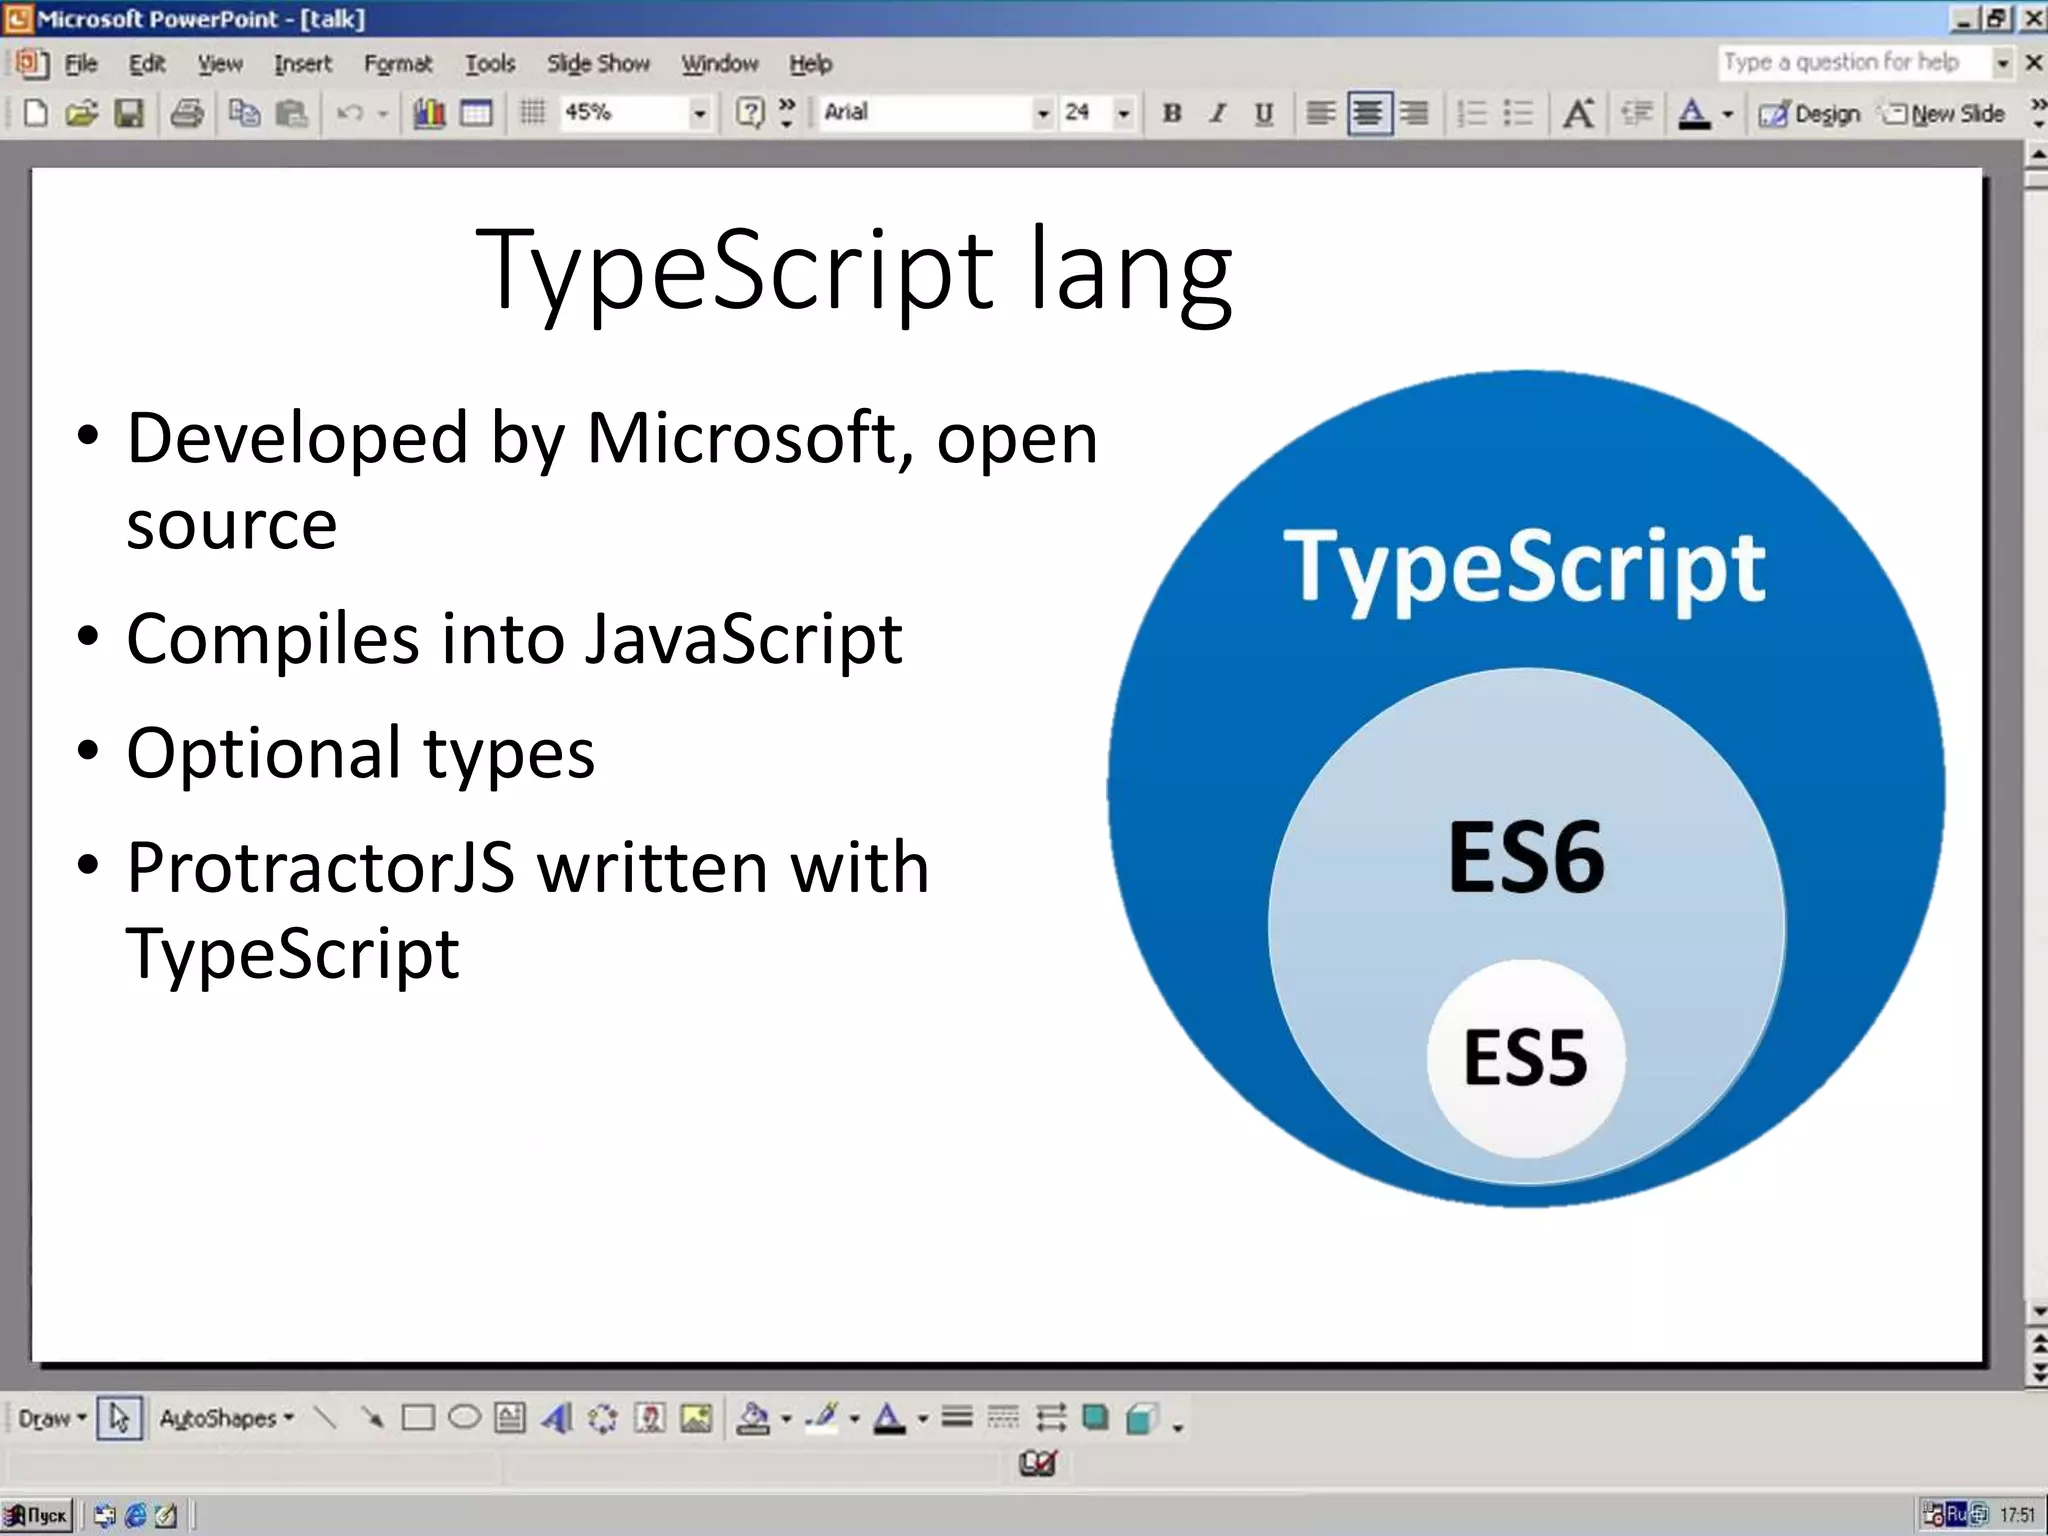The width and height of the screenshot is (2048, 1536).
Task: Apply a shadow style
Action: tap(1096, 1417)
